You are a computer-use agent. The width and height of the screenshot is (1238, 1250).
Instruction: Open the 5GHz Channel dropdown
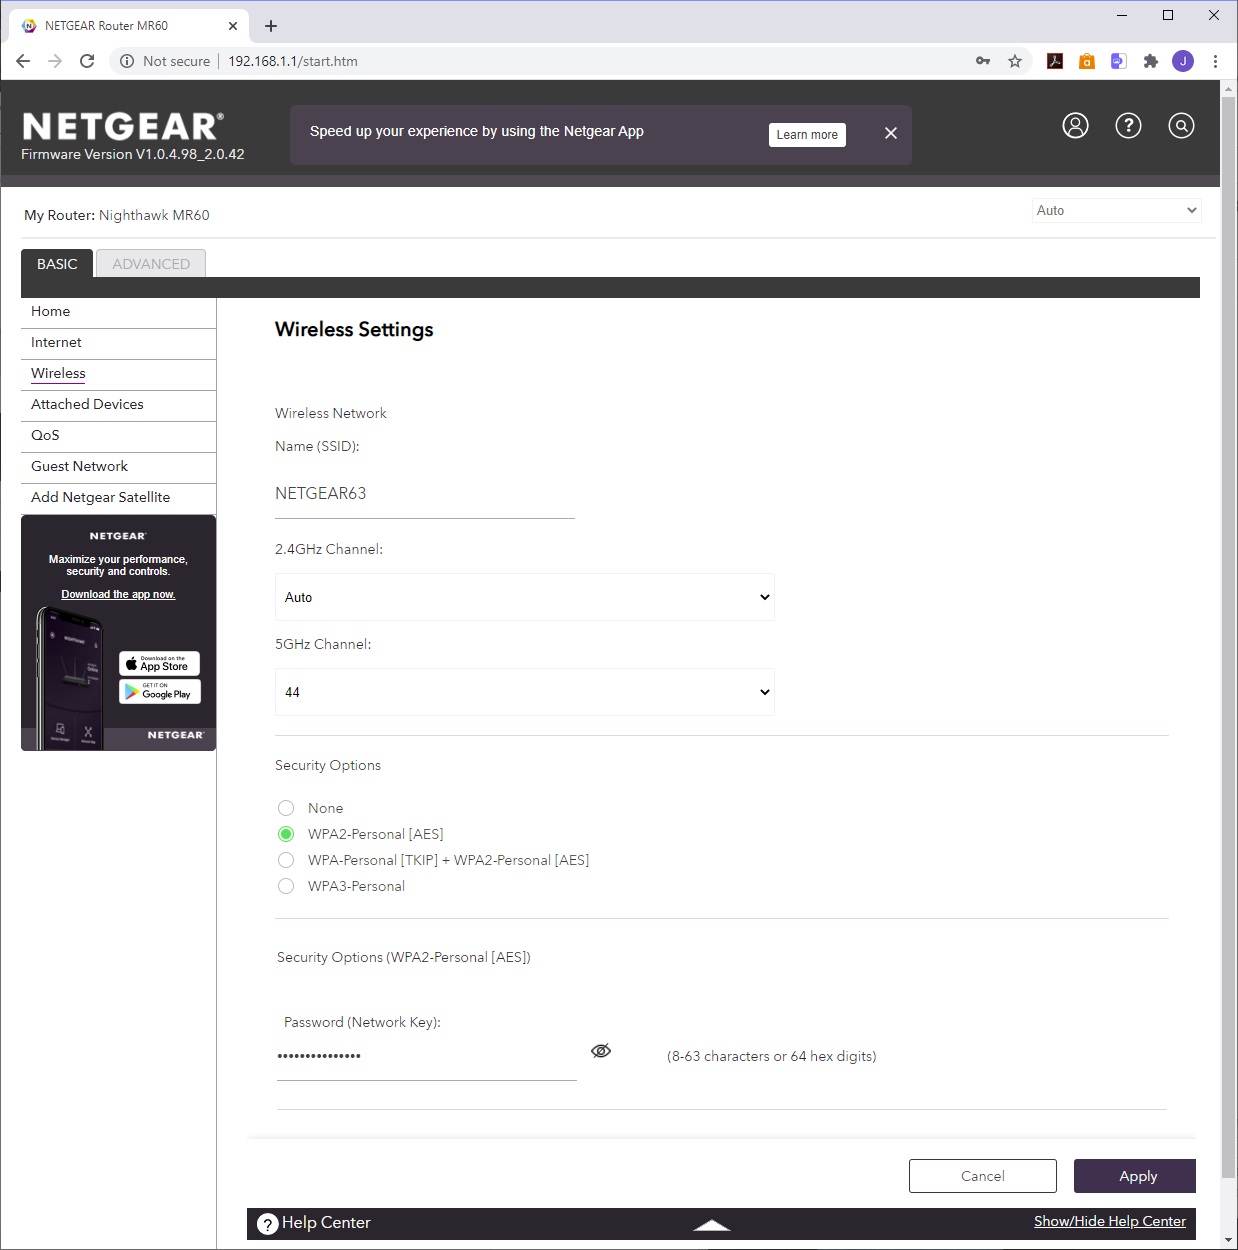coord(525,692)
